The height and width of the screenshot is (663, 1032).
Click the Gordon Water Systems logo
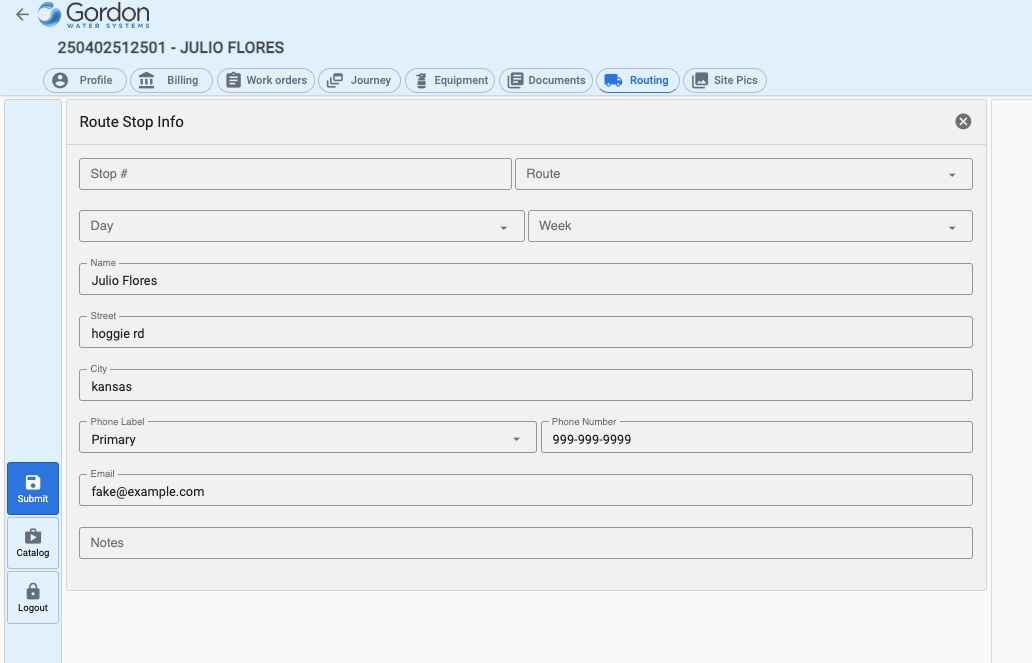click(94, 15)
